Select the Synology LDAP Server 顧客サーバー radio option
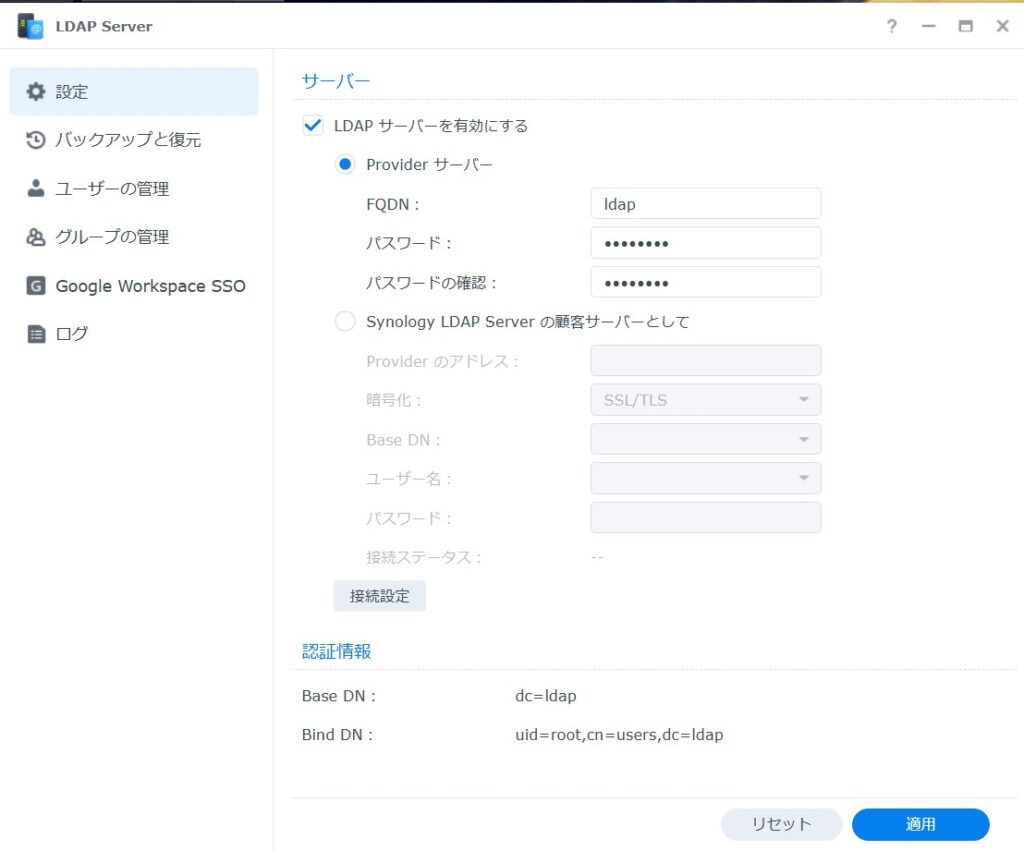Image resolution: width=1024 pixels, height=851 pixels. click(x=345, y=322)
